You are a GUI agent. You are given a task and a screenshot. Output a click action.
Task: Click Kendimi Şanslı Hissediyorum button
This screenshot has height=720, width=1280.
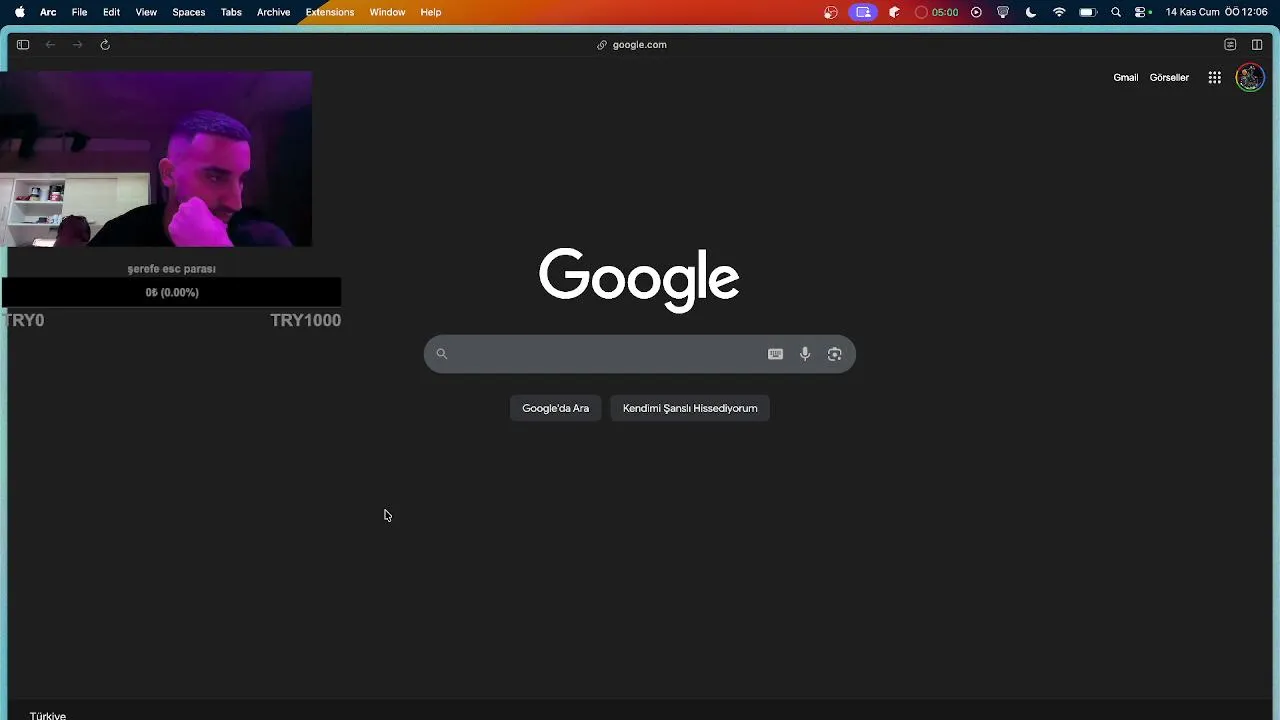(690, 408)
